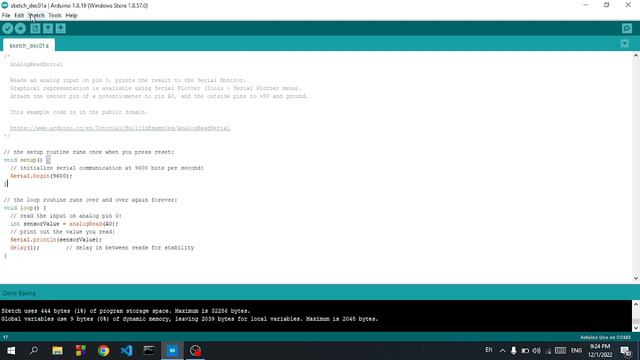Click the Arduino IDE taskbar icon
The height and width of the screenshot is (360, 640).
point(172,351)
